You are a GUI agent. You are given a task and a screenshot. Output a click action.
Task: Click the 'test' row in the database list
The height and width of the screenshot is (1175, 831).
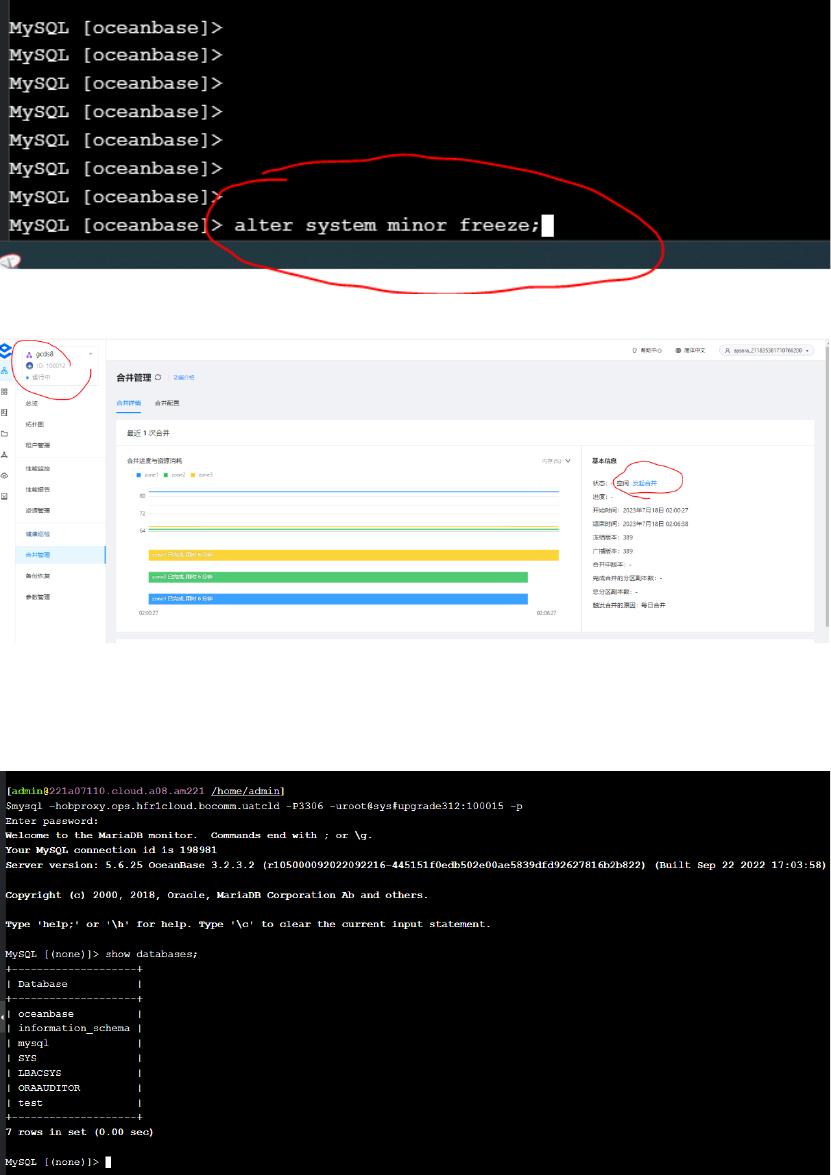30,1102
